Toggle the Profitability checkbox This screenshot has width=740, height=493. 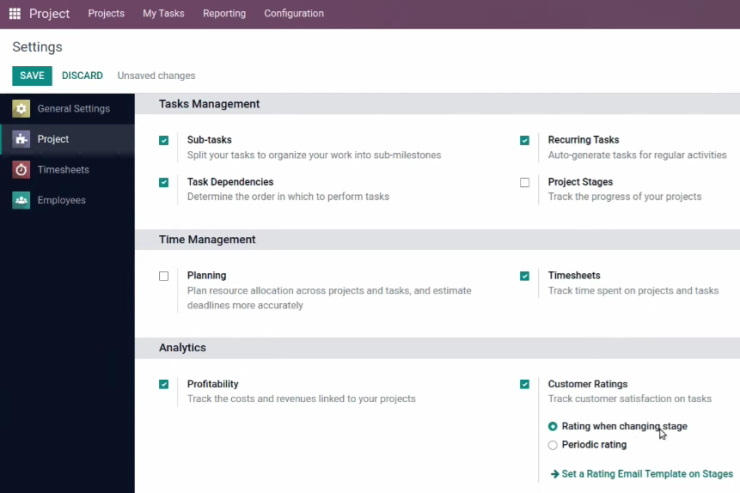click(x=164, y=384)
